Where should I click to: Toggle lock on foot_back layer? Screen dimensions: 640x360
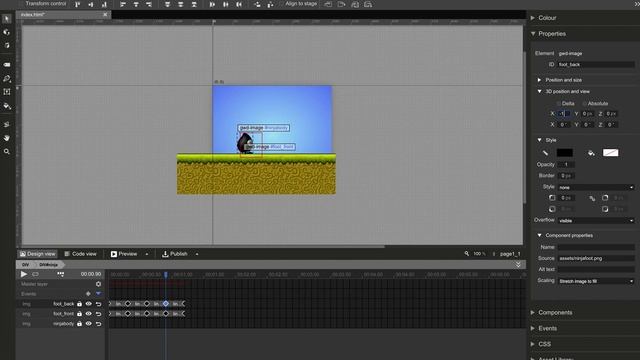point(79,304)
